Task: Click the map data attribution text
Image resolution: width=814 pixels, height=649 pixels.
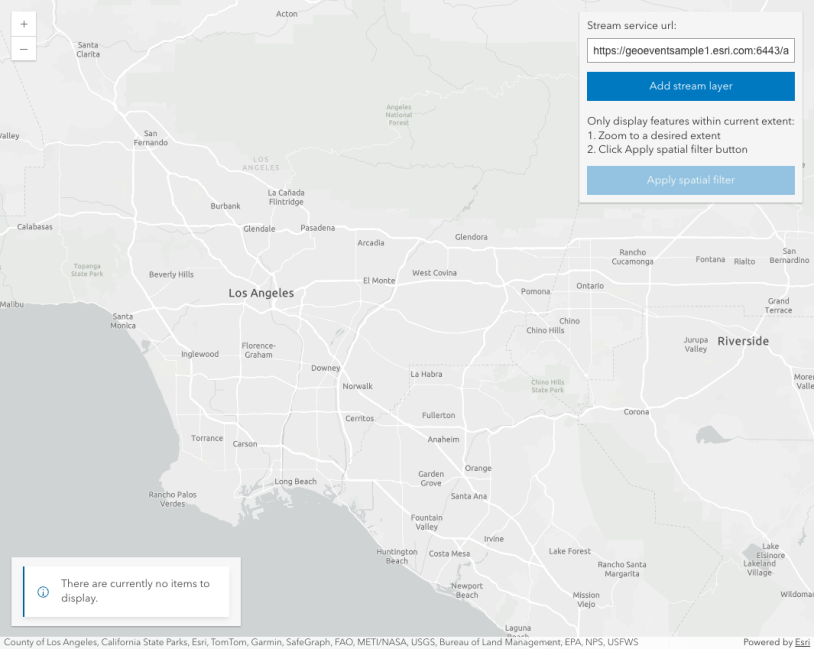Action: (320, 642)
